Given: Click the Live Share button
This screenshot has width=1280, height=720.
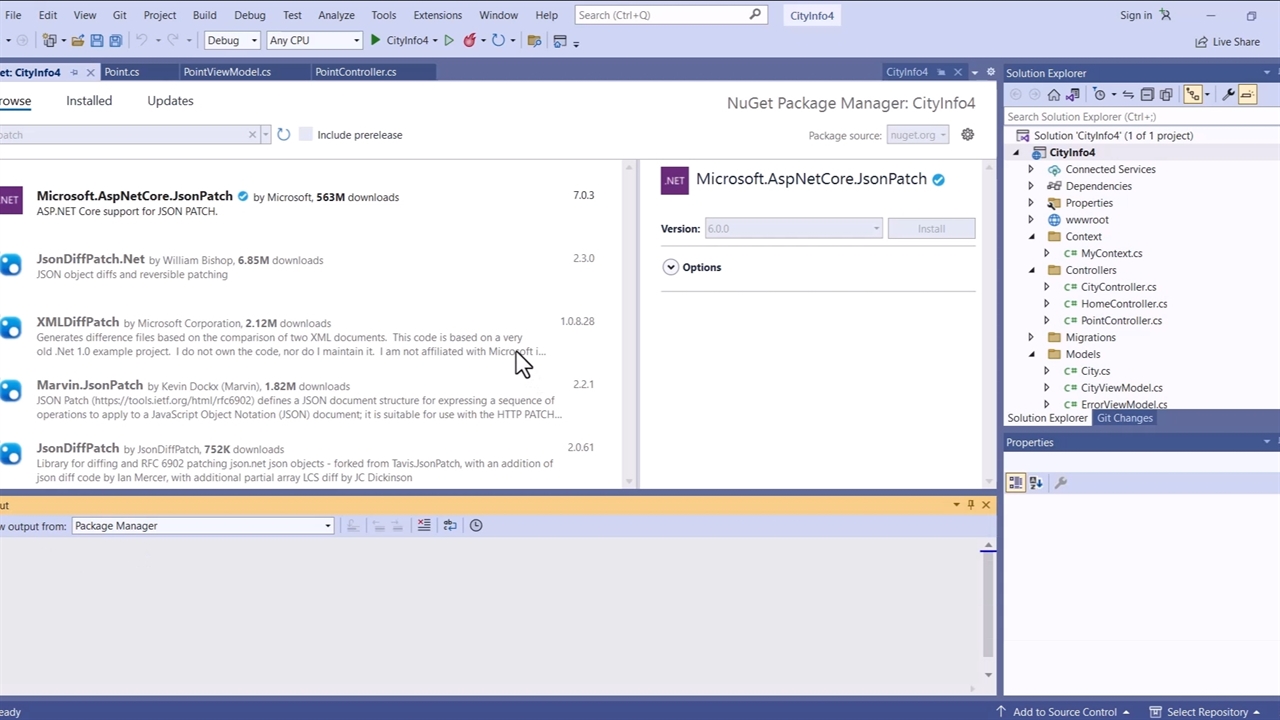Looking at the screenshot, I should [x=1227, y=42].
